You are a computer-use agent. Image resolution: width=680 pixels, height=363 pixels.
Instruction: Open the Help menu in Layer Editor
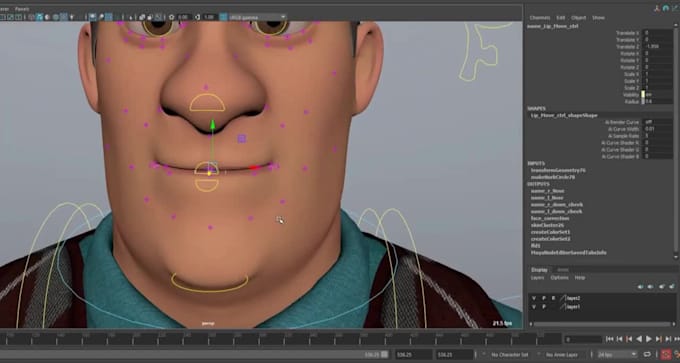(580, 278)
